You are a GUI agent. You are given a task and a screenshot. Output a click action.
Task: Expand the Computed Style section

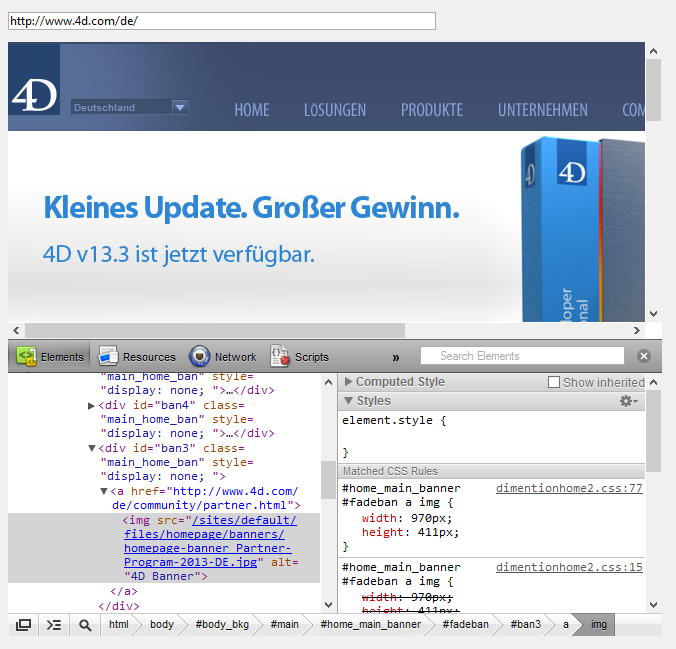point(348,382)
